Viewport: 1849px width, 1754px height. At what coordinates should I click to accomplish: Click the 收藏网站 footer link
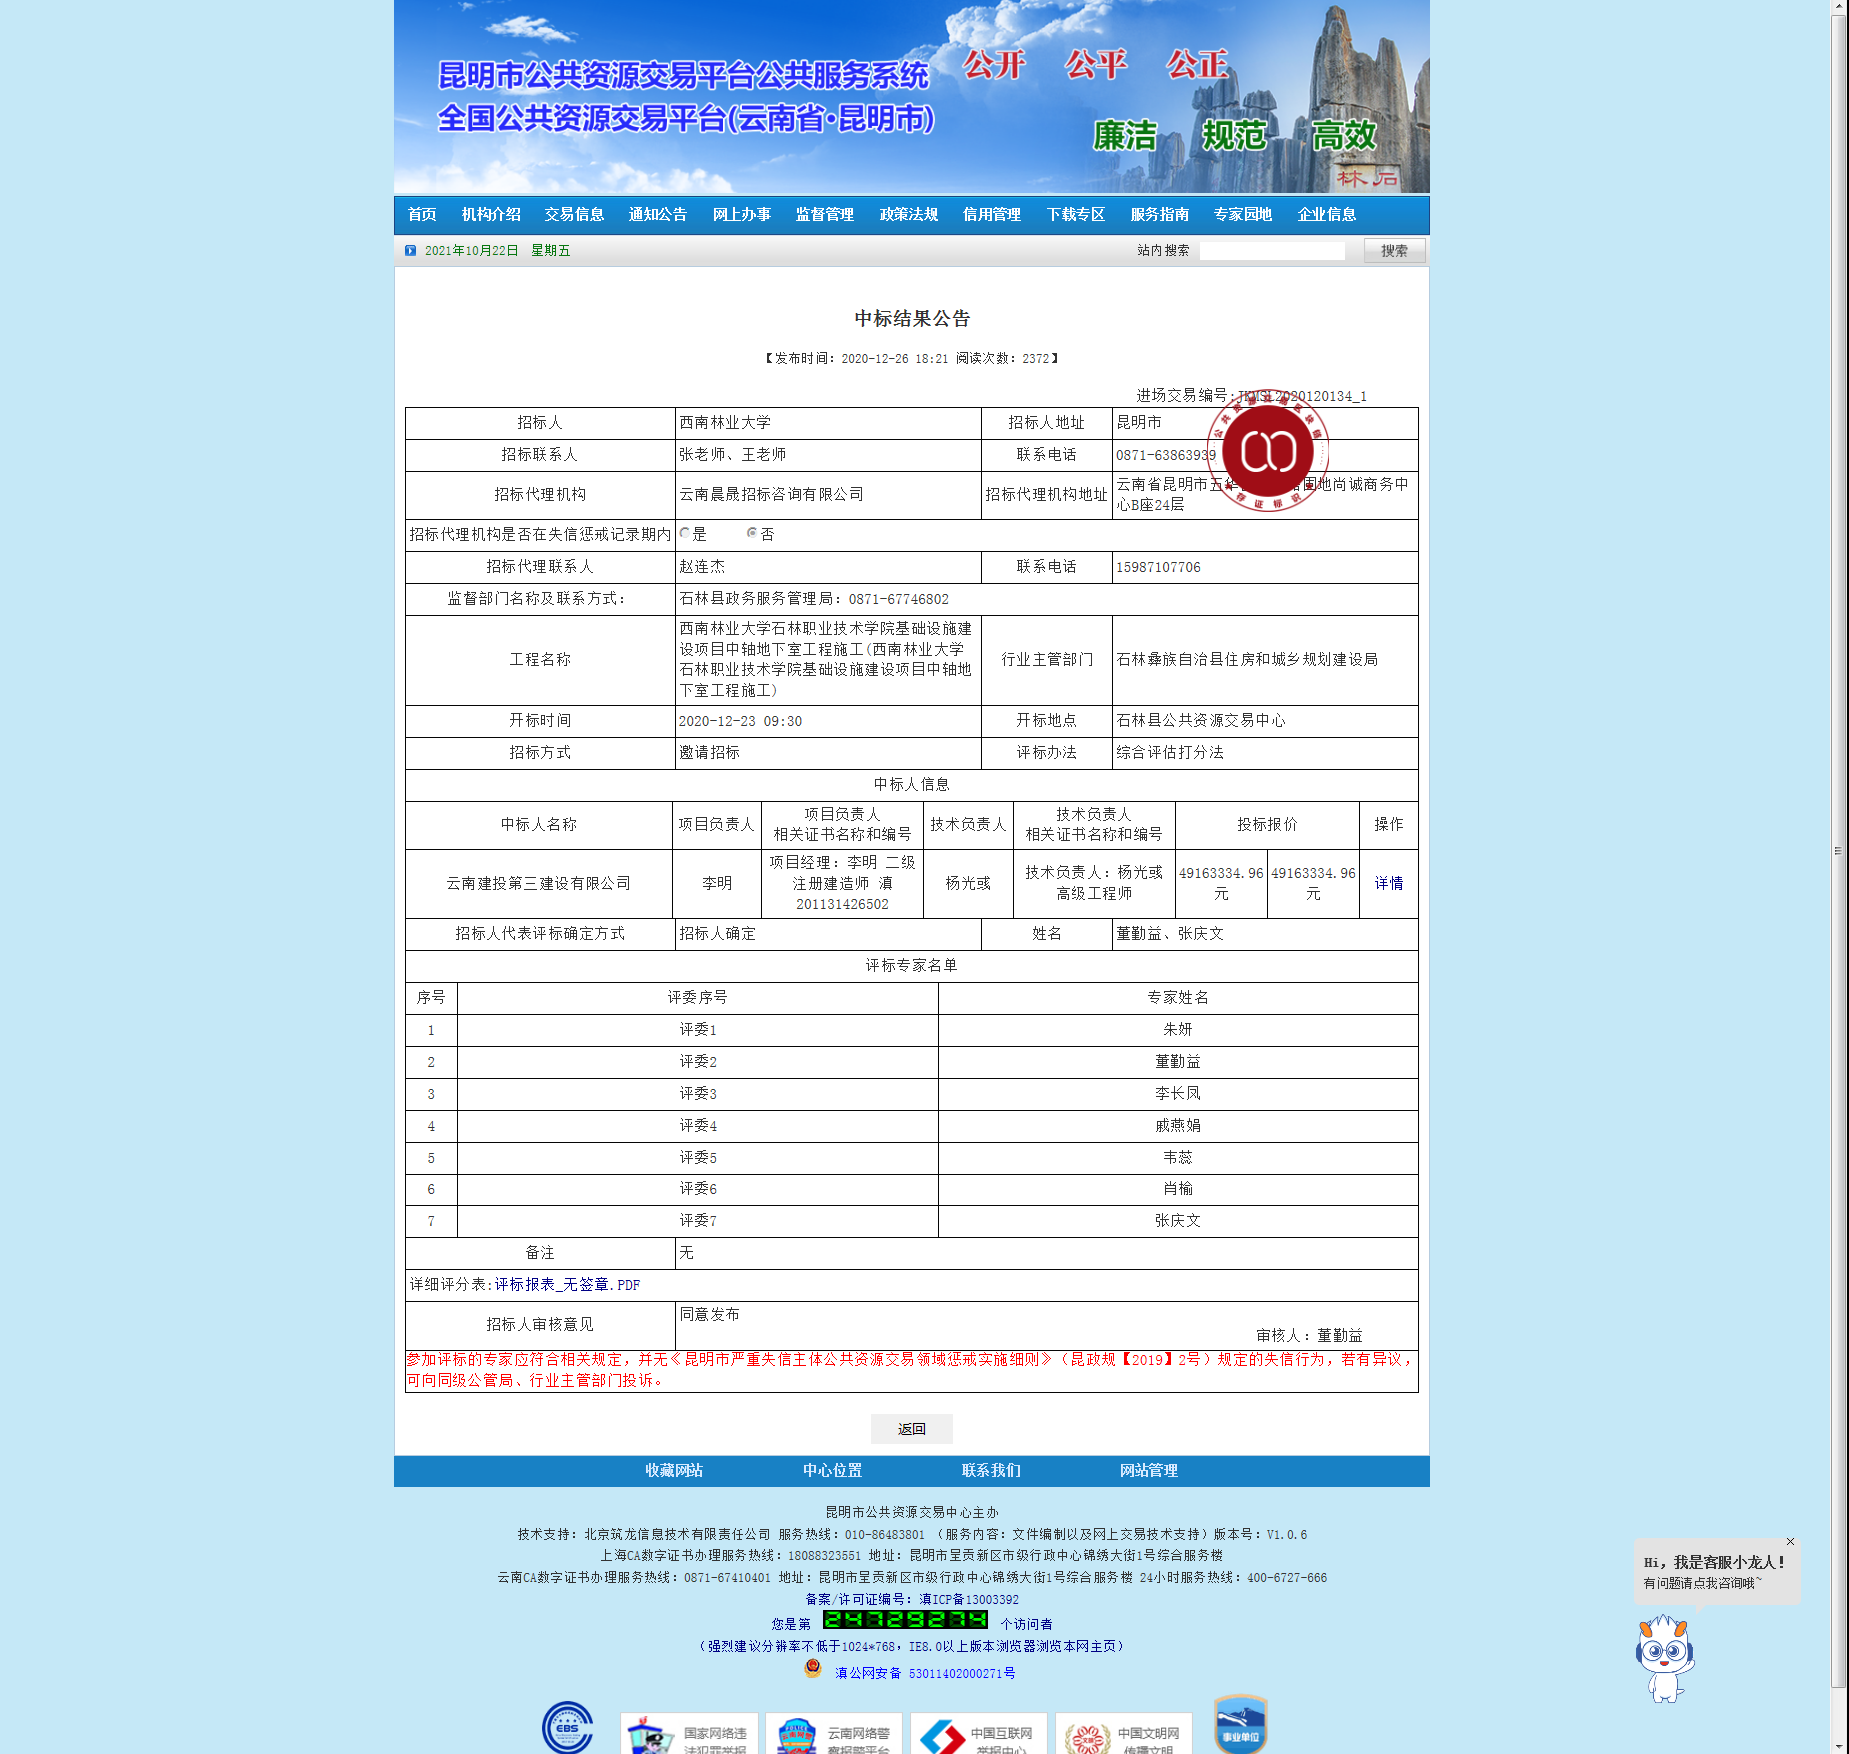tap(674, 1471)
